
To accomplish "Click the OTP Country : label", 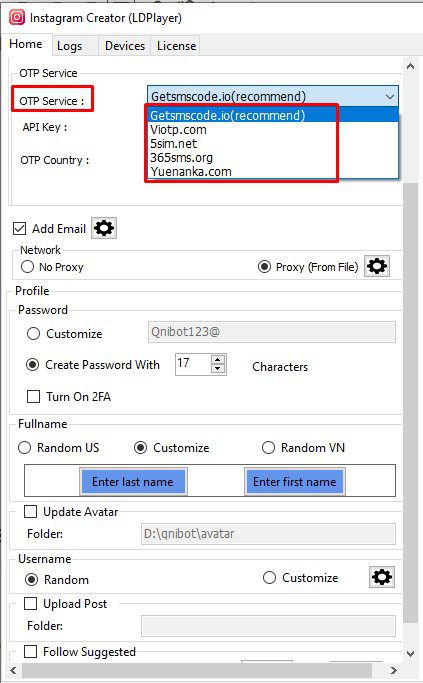I will click(54, 160).
